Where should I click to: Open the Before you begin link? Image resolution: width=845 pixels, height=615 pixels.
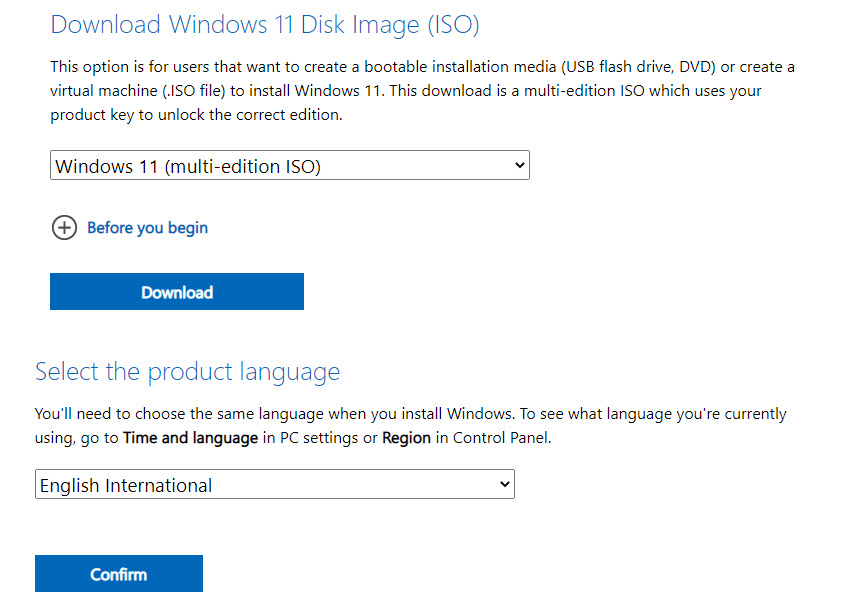(147, 227)
